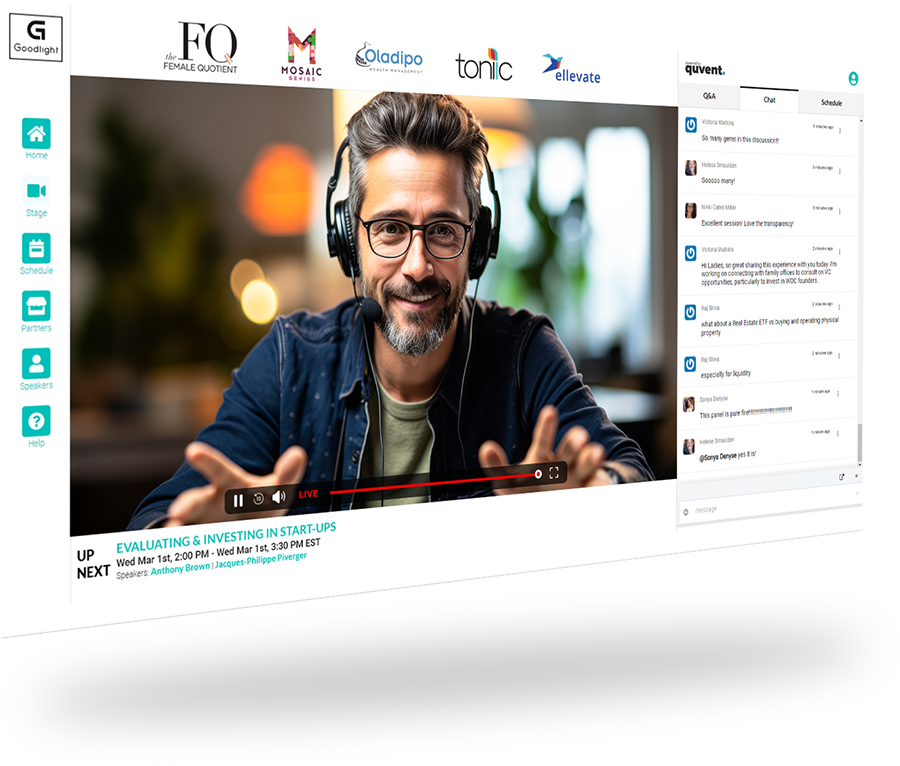Viewport: 900px width, 766px height.
Task: Rewind video by 10 seconds
Action: [x=258, y=498]
